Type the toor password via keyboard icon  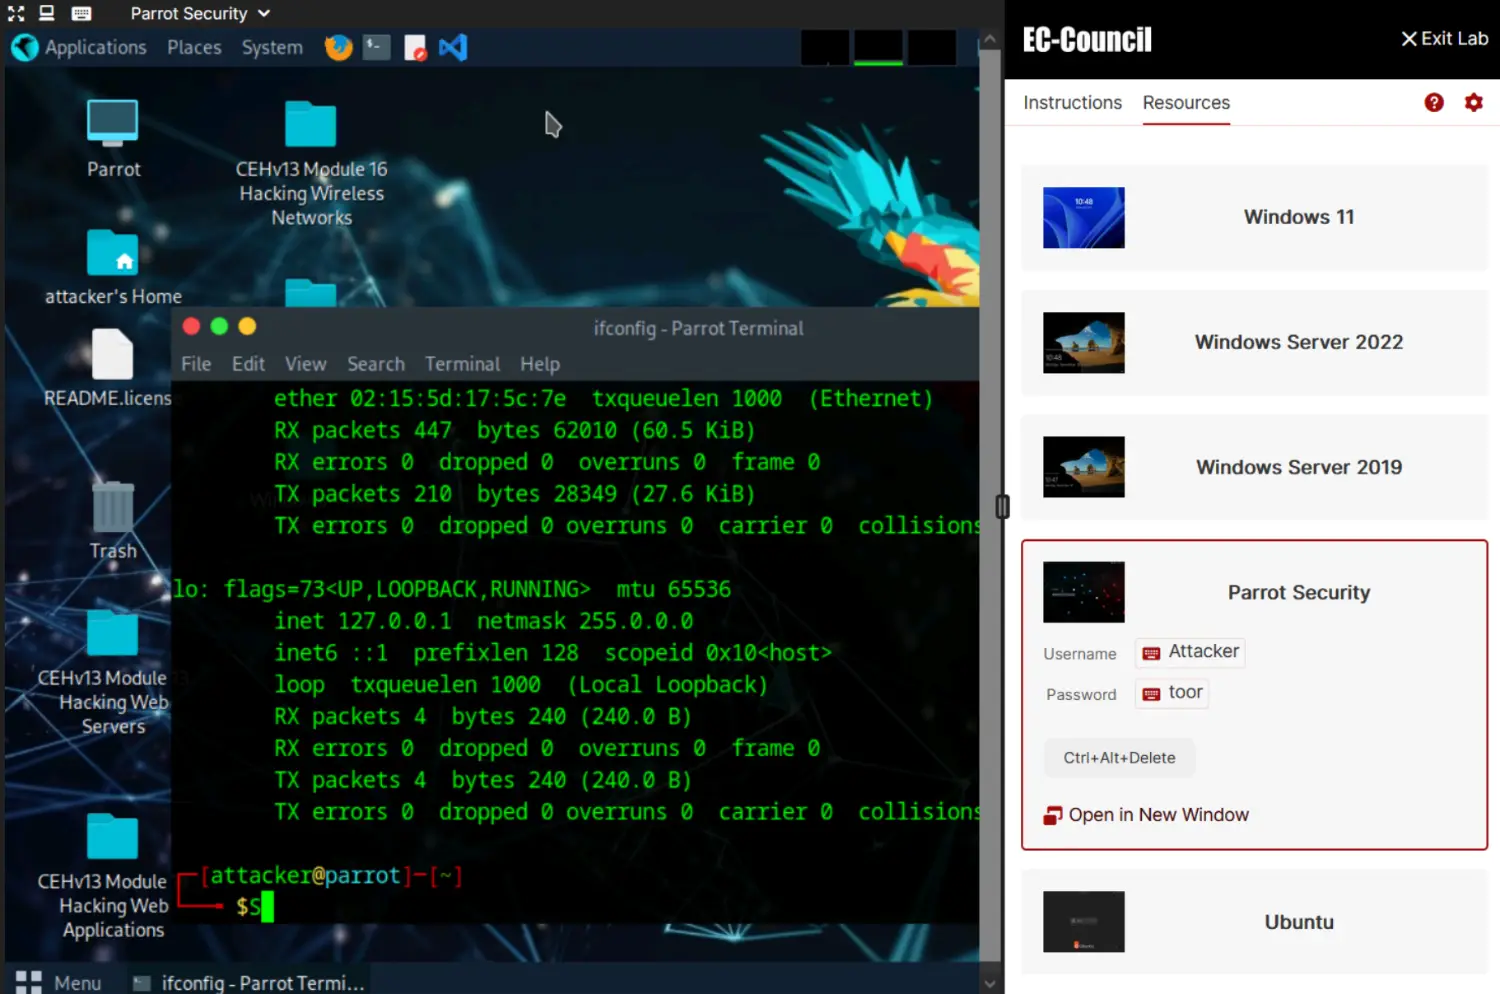point(1152,694)
